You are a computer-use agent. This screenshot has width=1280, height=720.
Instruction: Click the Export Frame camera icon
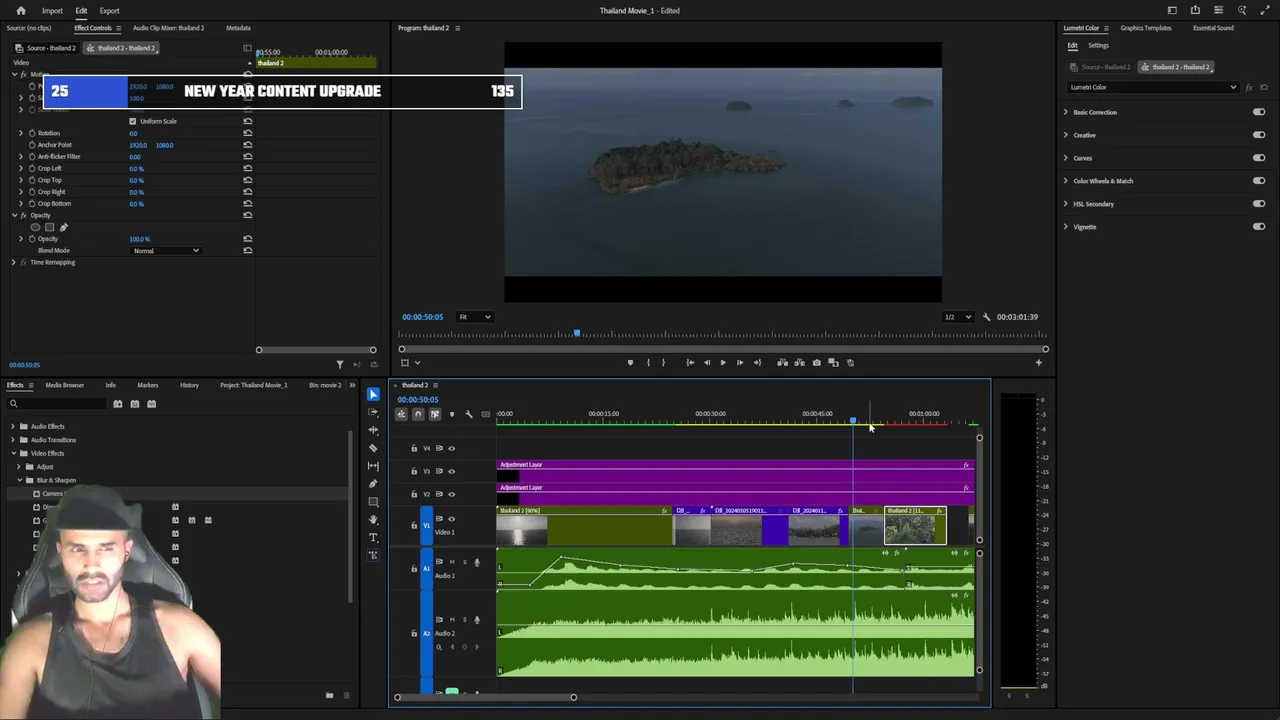816,363
